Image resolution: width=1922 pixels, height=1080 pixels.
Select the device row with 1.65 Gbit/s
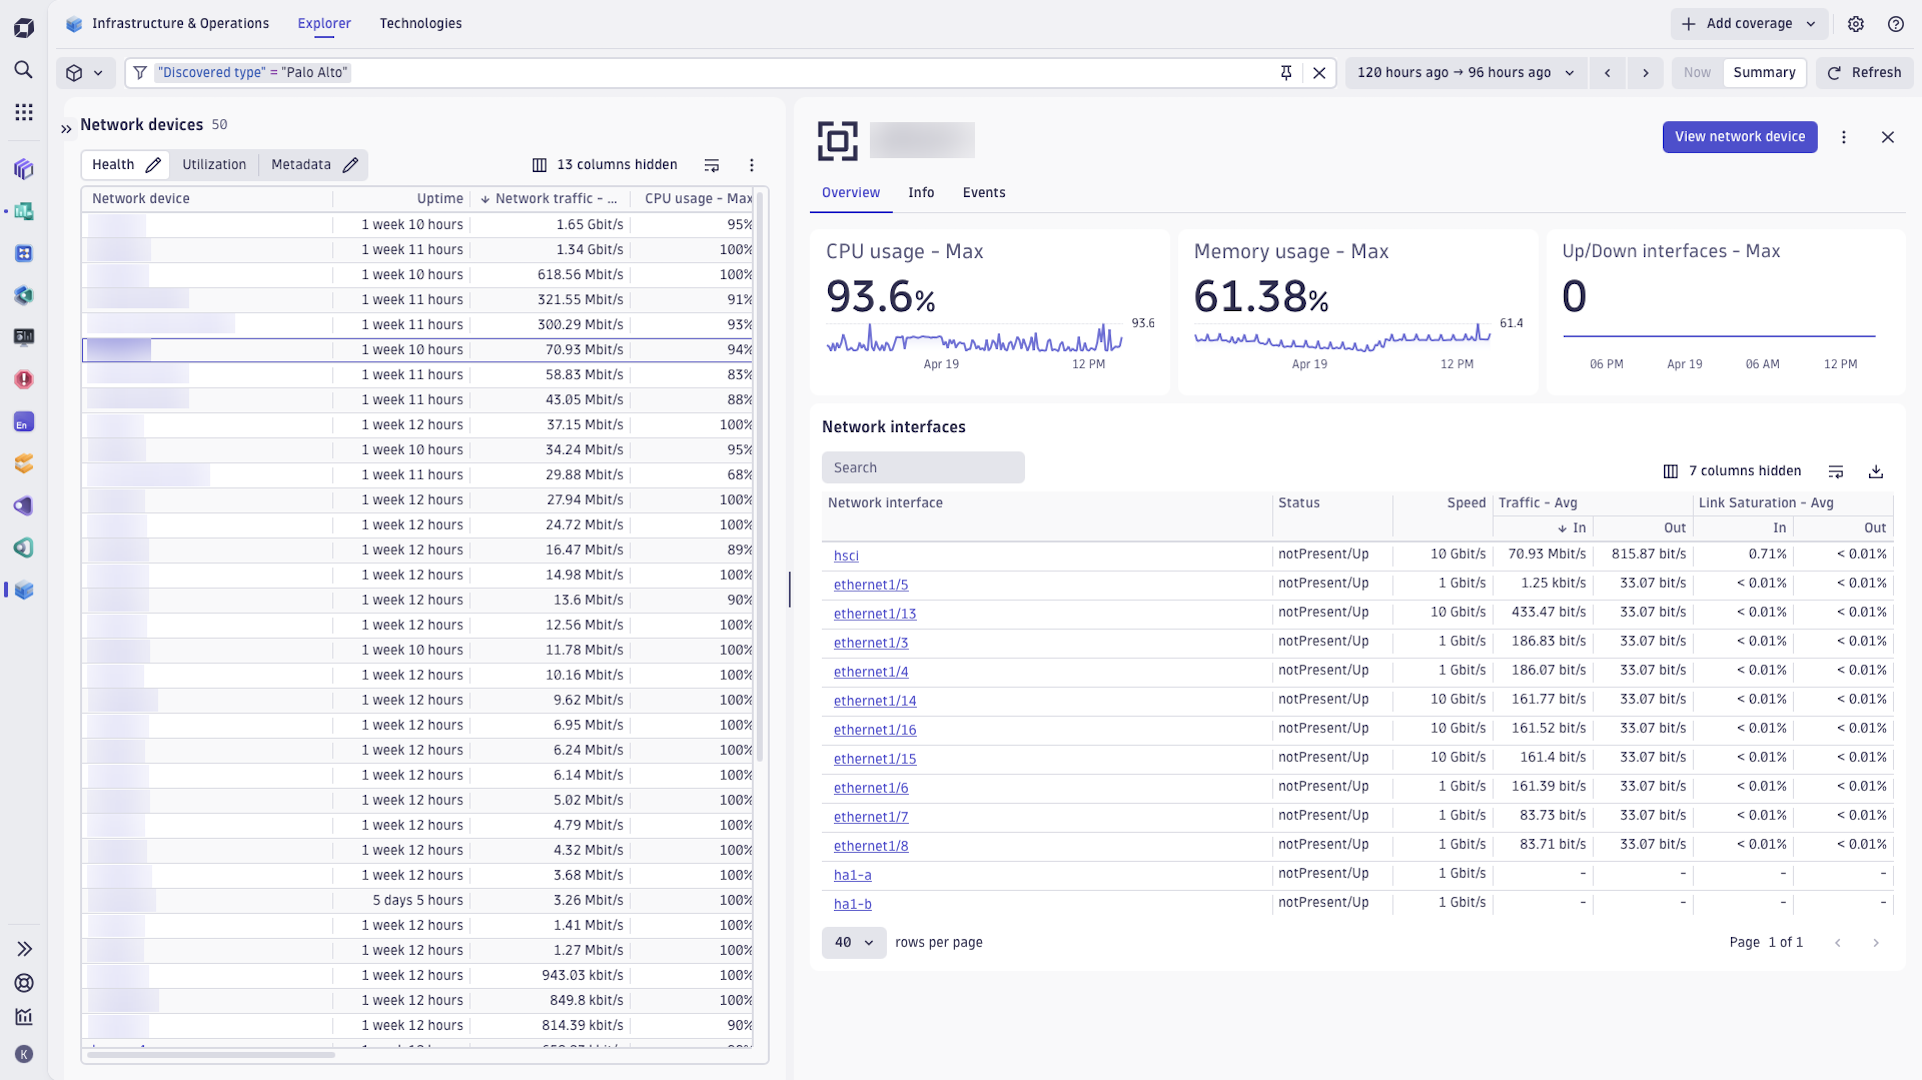(x=418, y=225)
